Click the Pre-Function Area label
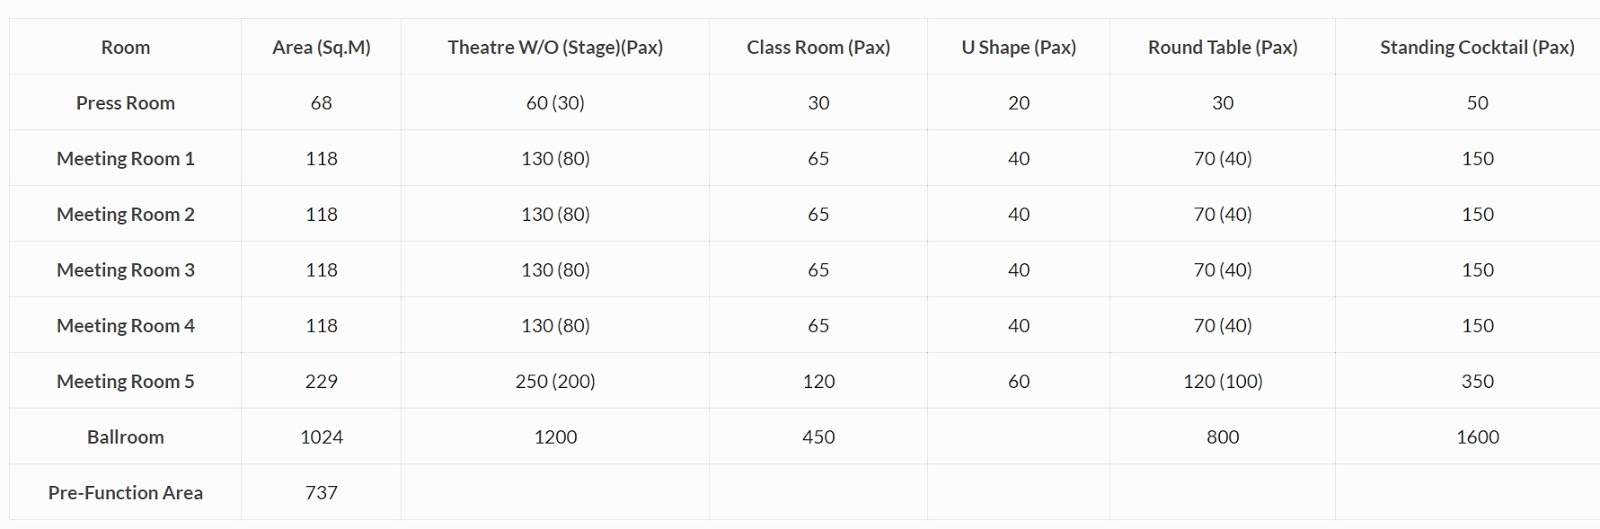Screen dimensions: 1600x529 pyautogui.click(x=125, y=493)
